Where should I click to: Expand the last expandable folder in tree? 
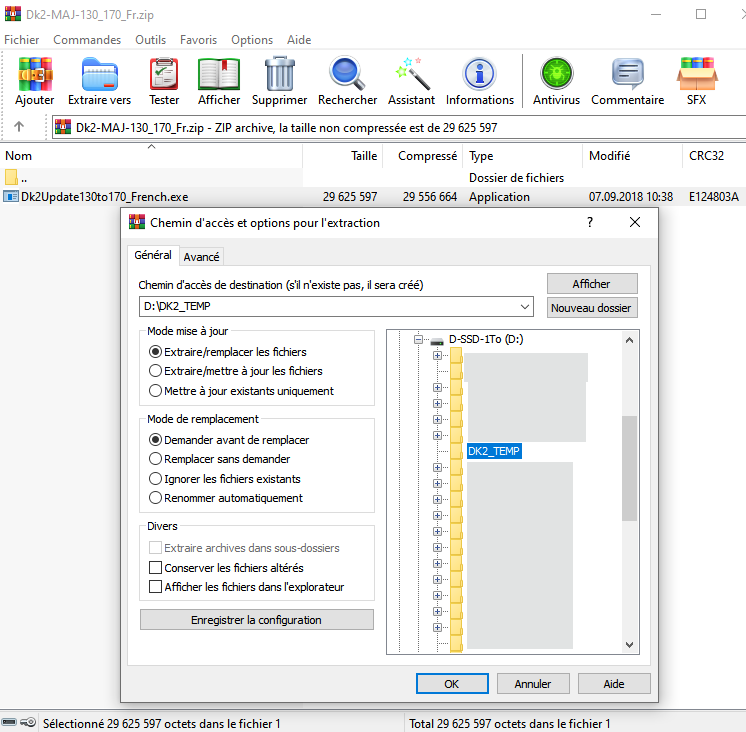(437, 627)
